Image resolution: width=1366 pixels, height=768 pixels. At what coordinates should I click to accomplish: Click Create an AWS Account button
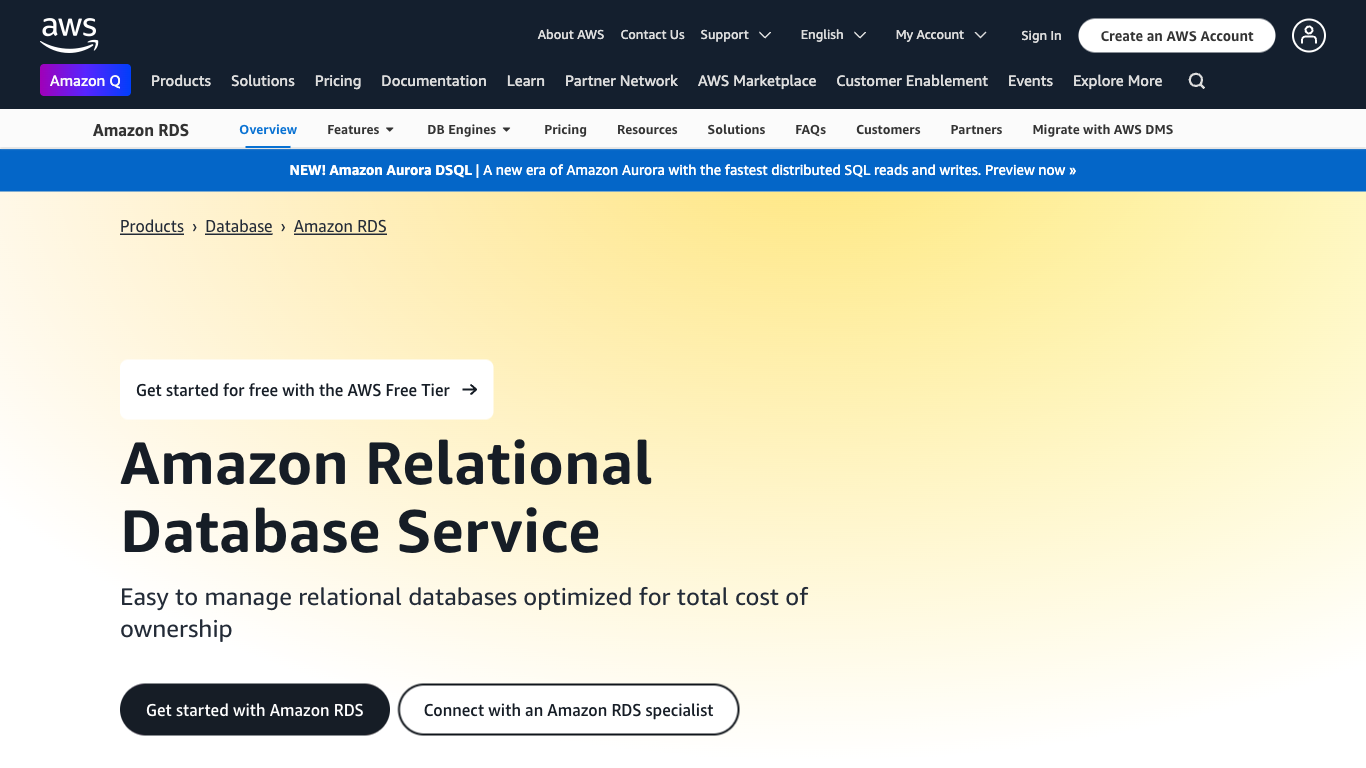tap(1177, 36)
